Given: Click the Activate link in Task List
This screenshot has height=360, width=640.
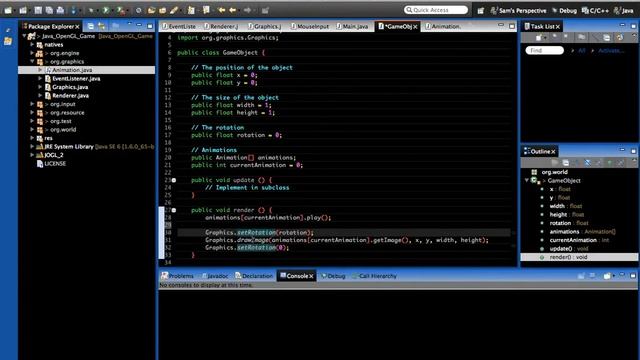Looking at the screenshot, I should 611,51.
